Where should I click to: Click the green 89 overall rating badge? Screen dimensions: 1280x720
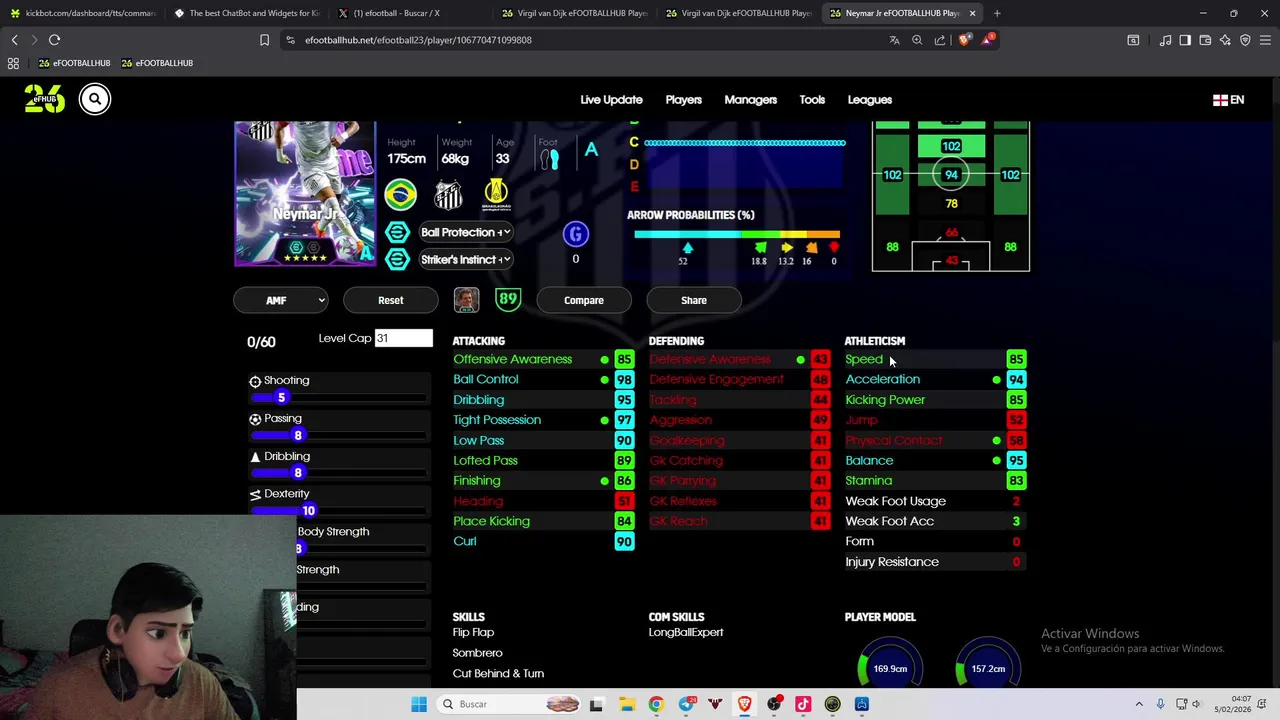(x=508, y=300)
